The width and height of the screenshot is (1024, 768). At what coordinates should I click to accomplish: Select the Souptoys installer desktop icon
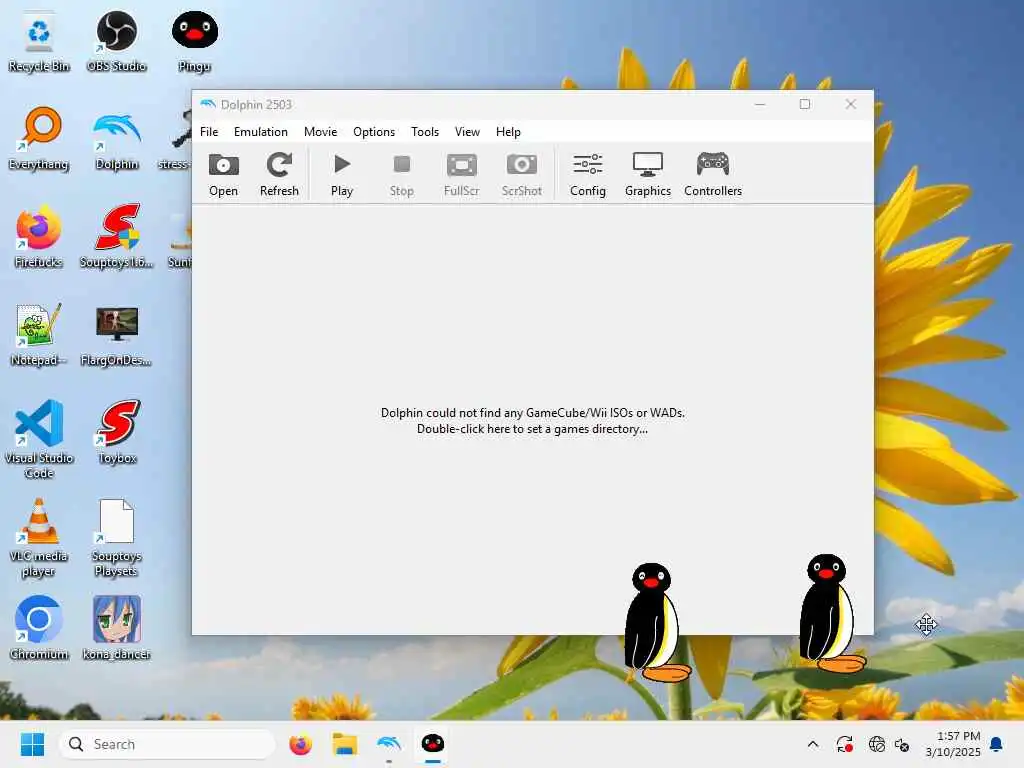[x=117, y=237]
